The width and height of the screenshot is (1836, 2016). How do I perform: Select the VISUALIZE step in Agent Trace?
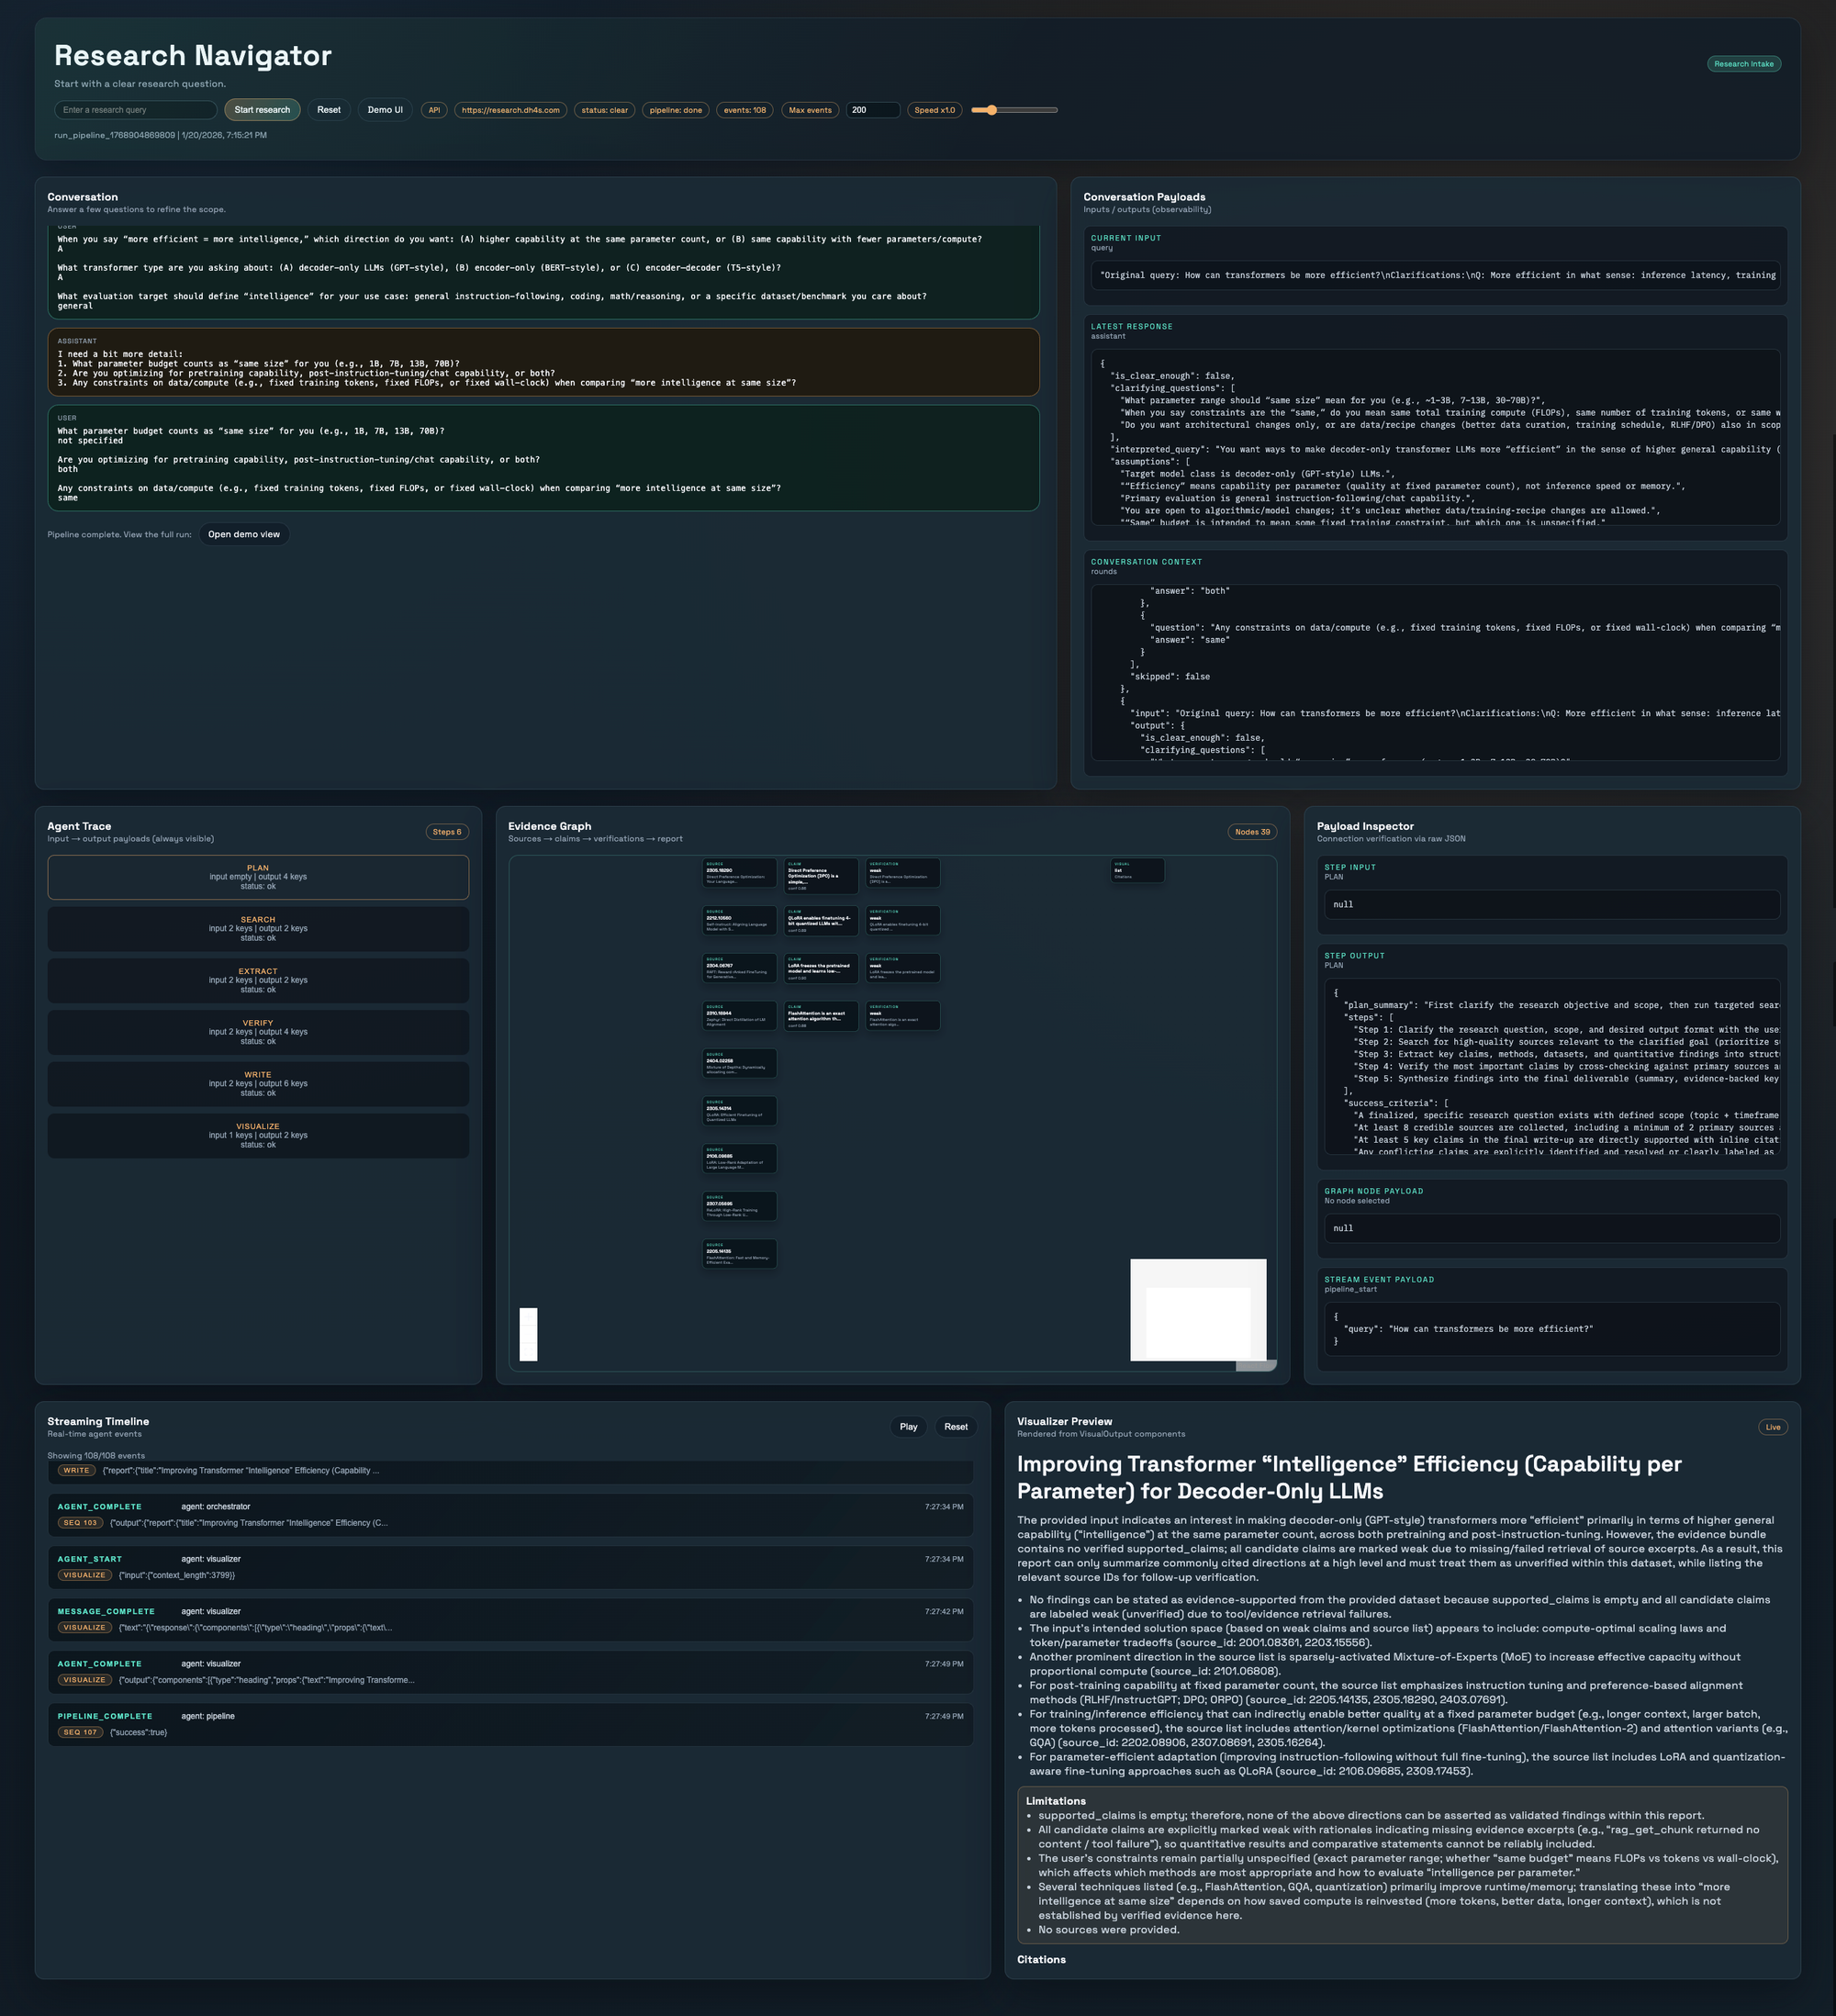click(x=258, y=1135)
